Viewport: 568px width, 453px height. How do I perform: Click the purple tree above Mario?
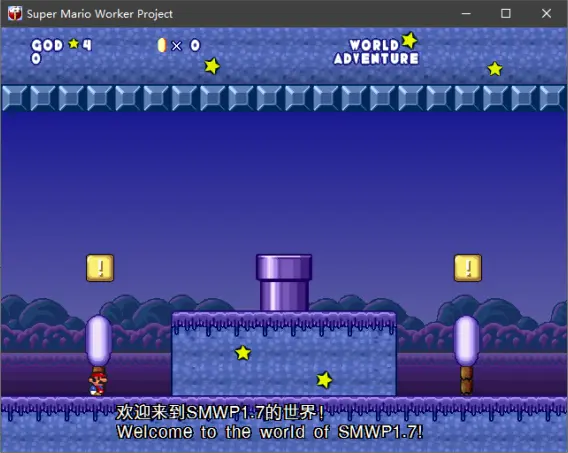click(x=99, y=342)
